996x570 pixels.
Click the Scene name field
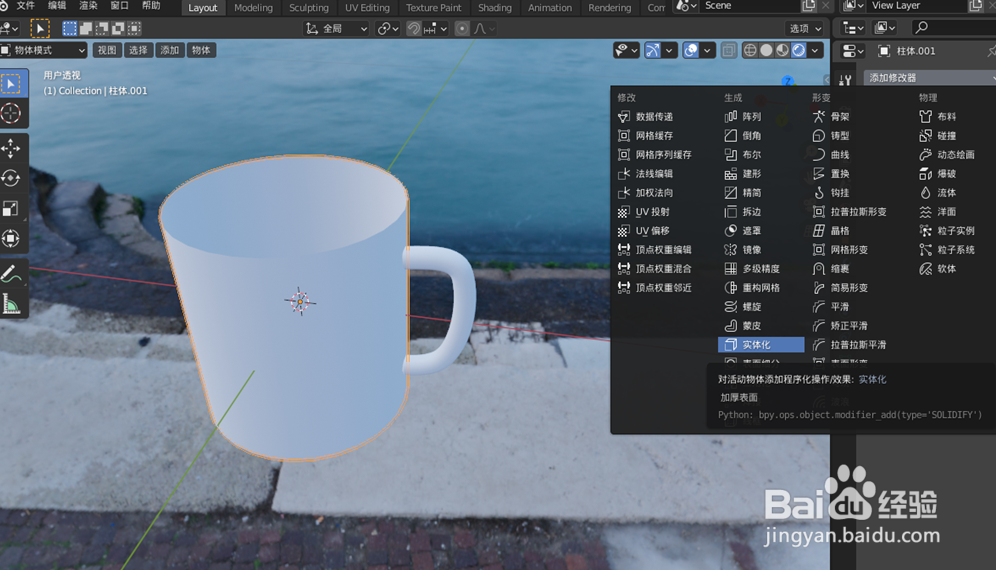click(750, 6)
